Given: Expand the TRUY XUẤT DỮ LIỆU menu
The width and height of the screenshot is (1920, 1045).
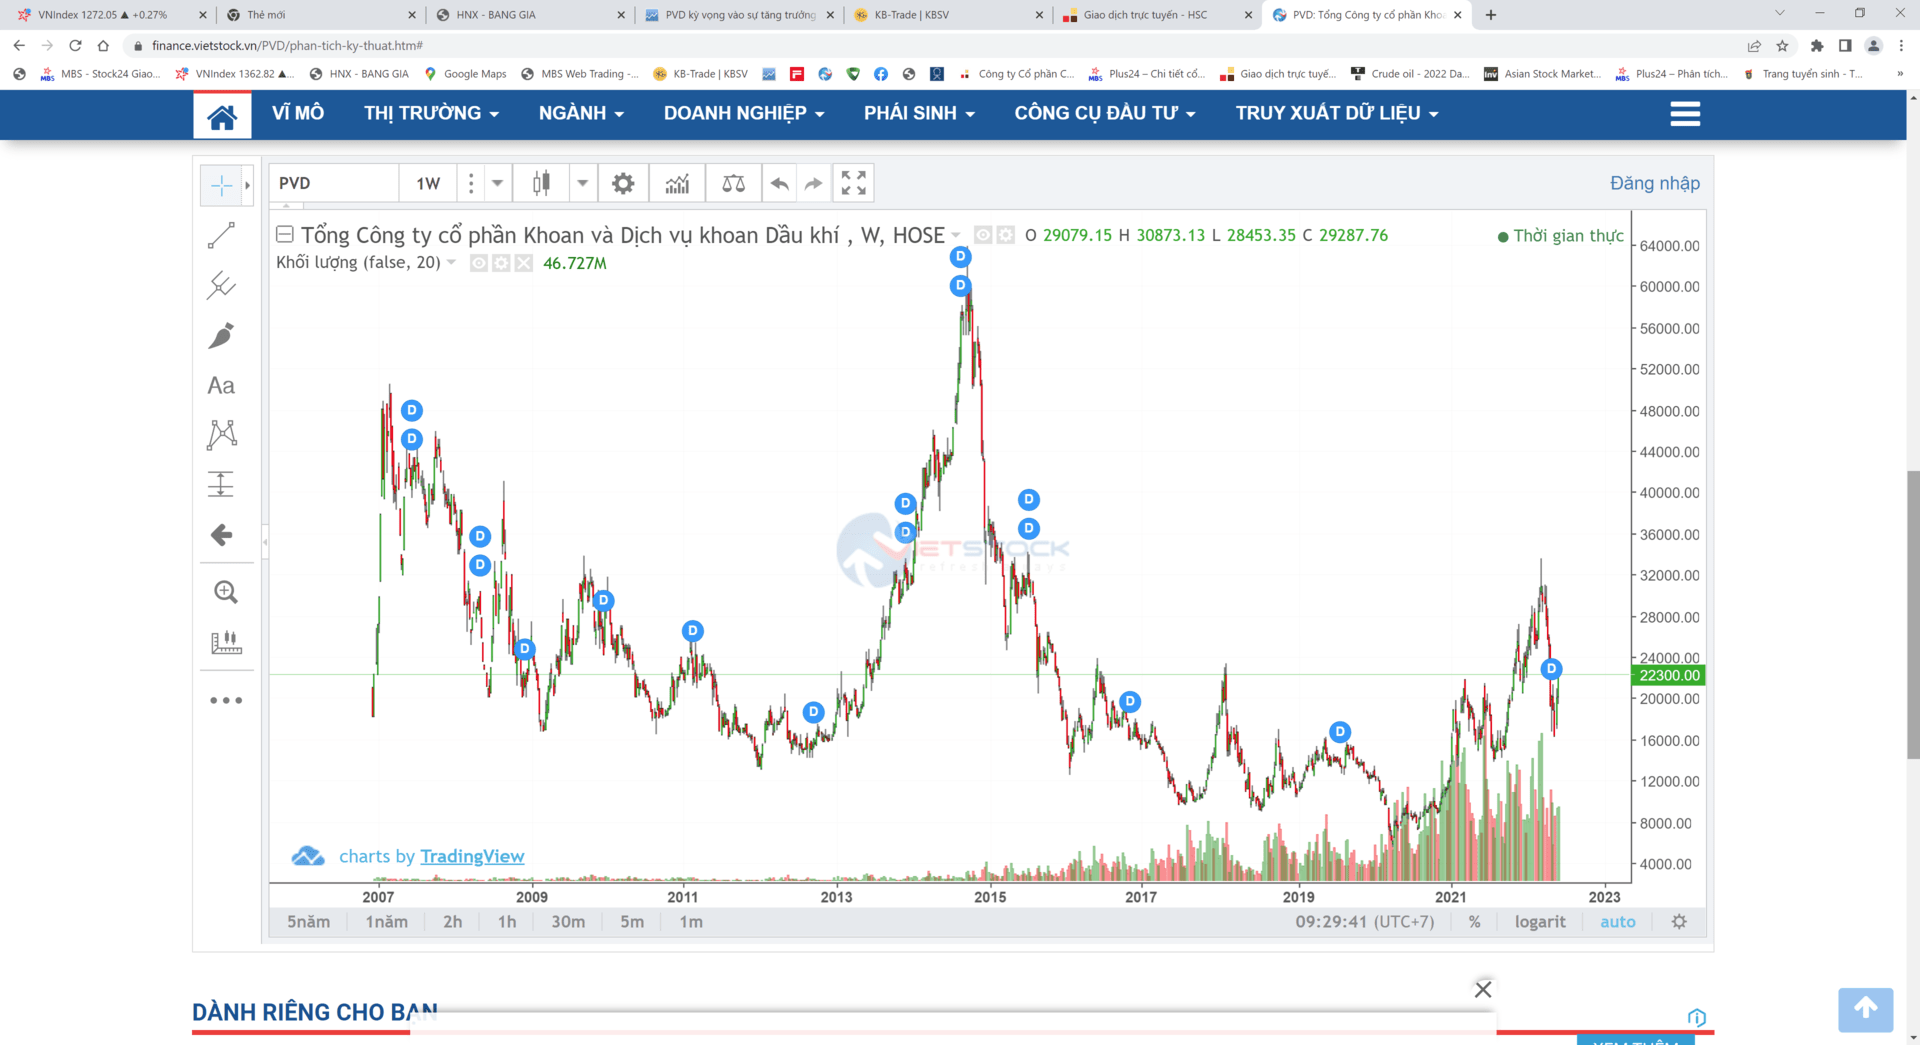Looking at the screenshot, I should pyautogui.click(x=1337, y=114).
